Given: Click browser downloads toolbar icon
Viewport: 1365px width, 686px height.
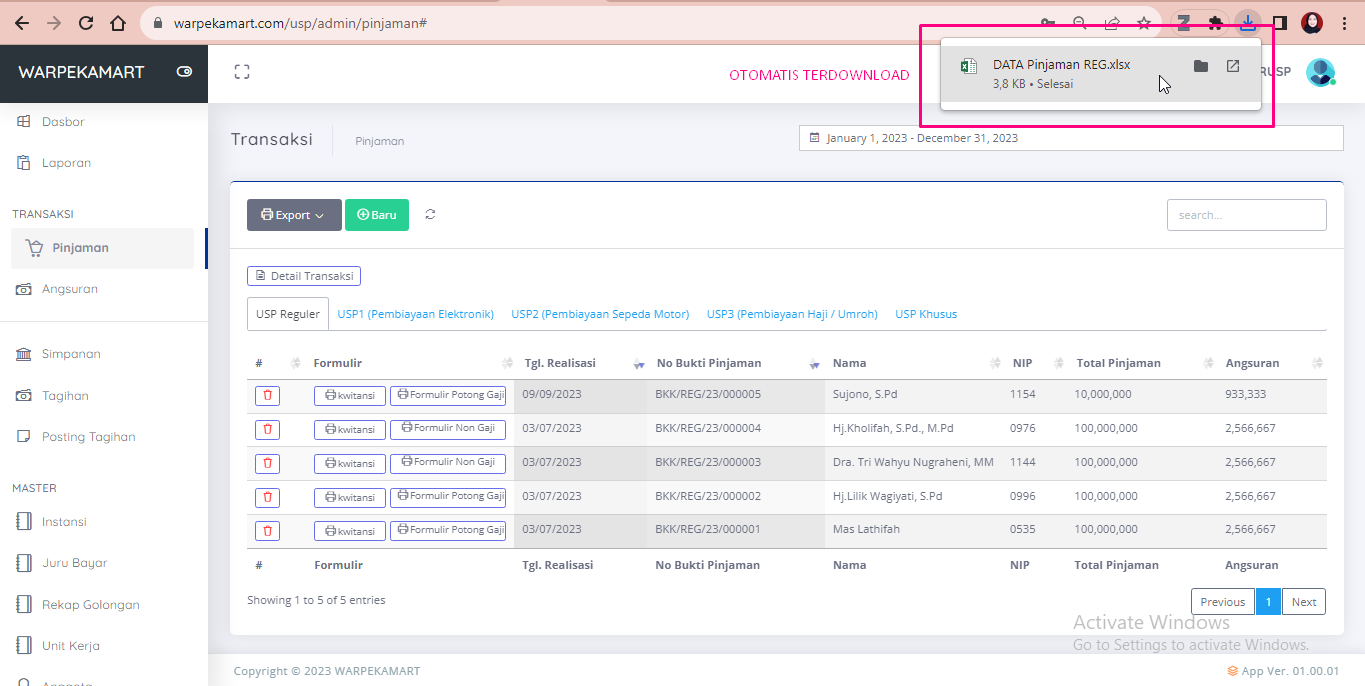Looking at the screenshot, I should (1247, 23).
